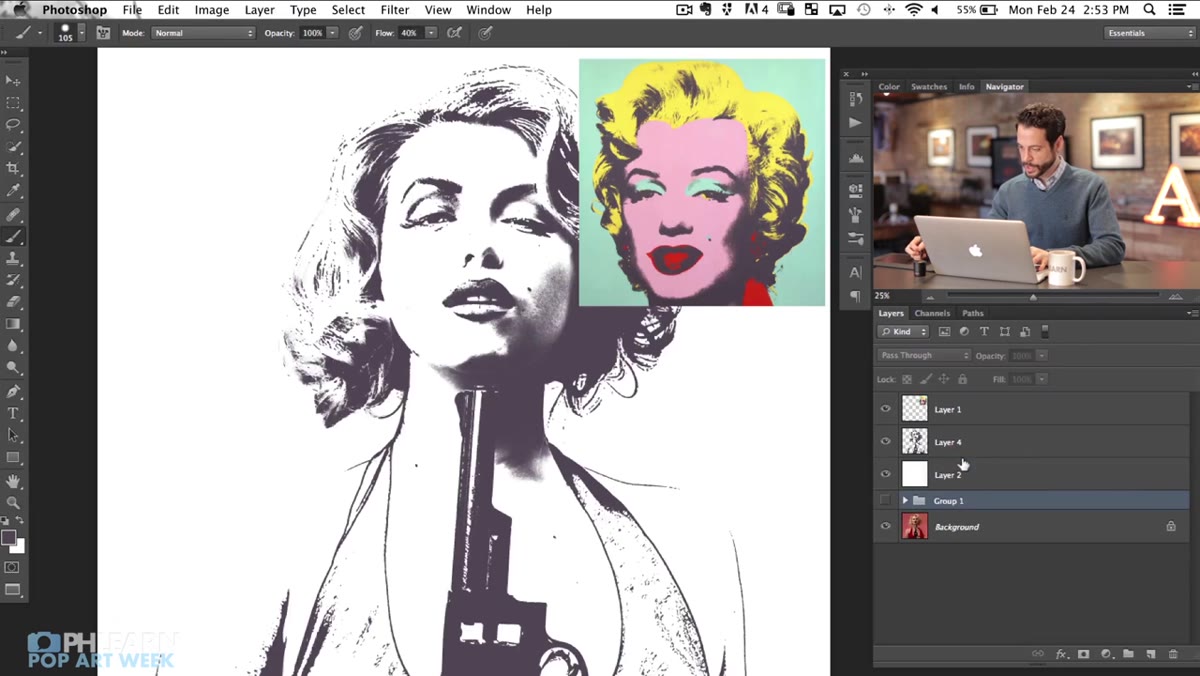Viewport: 1200px width, 676px height.
Task: Select the Brush tool in toolbox
Action: tap(13, 237)
